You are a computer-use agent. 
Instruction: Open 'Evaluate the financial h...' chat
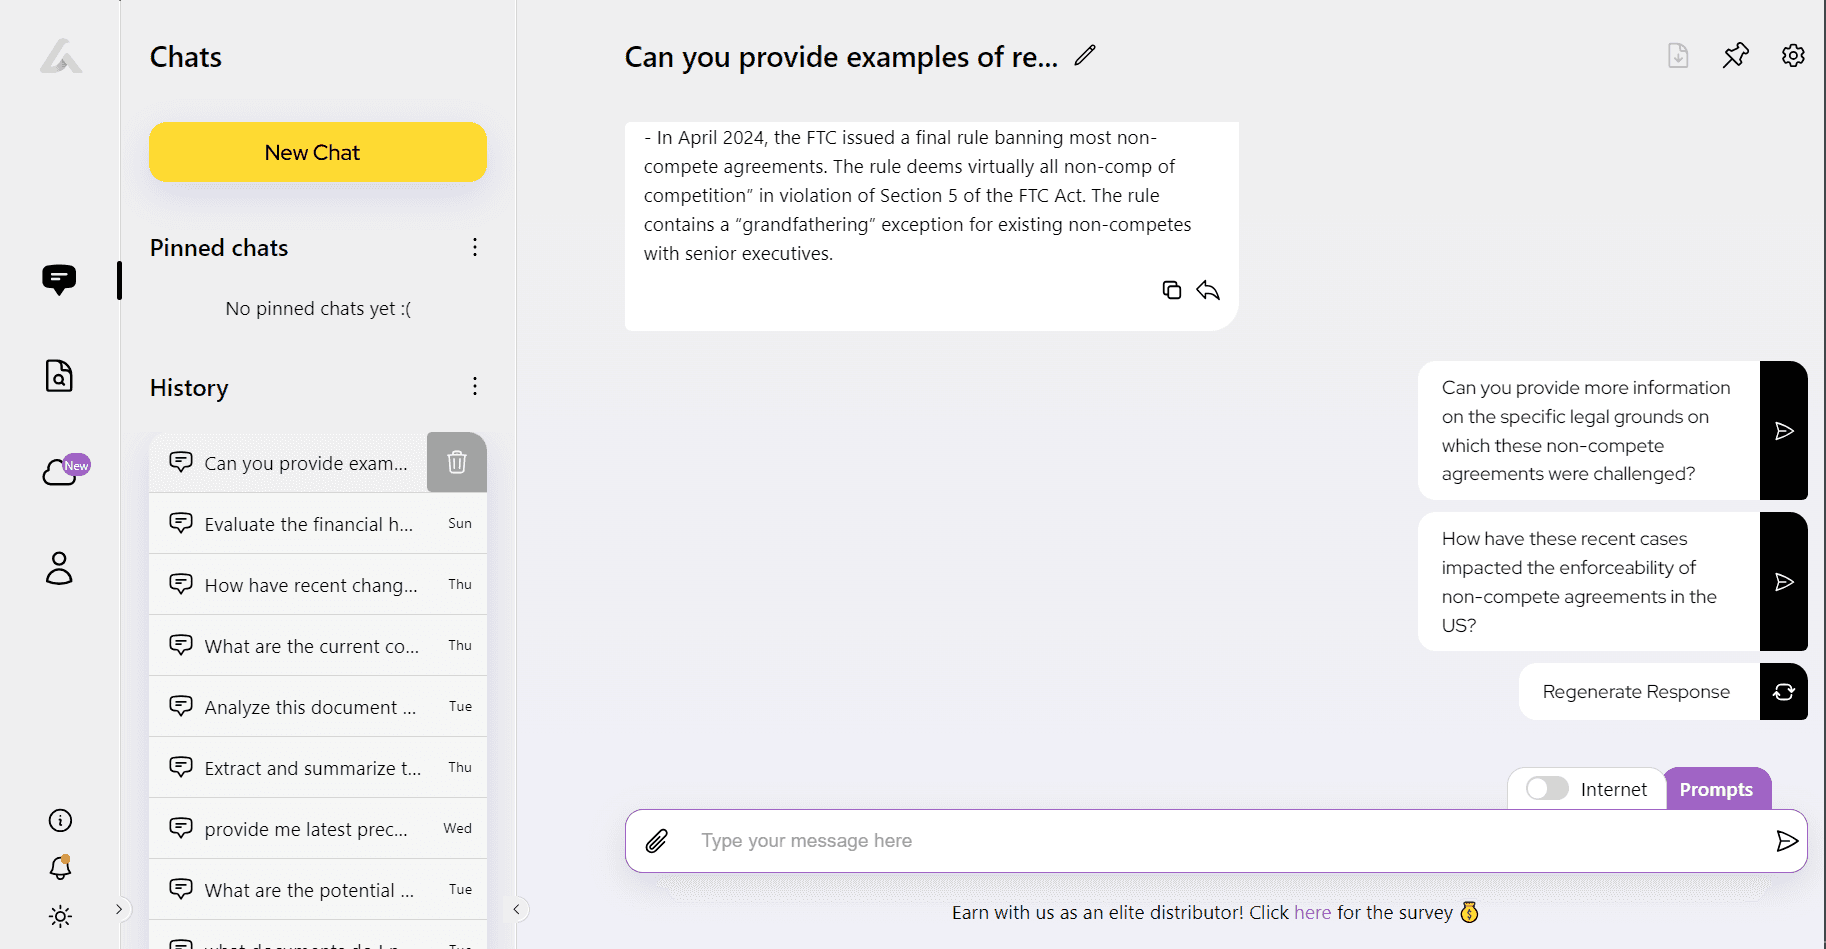pos(318,524)
